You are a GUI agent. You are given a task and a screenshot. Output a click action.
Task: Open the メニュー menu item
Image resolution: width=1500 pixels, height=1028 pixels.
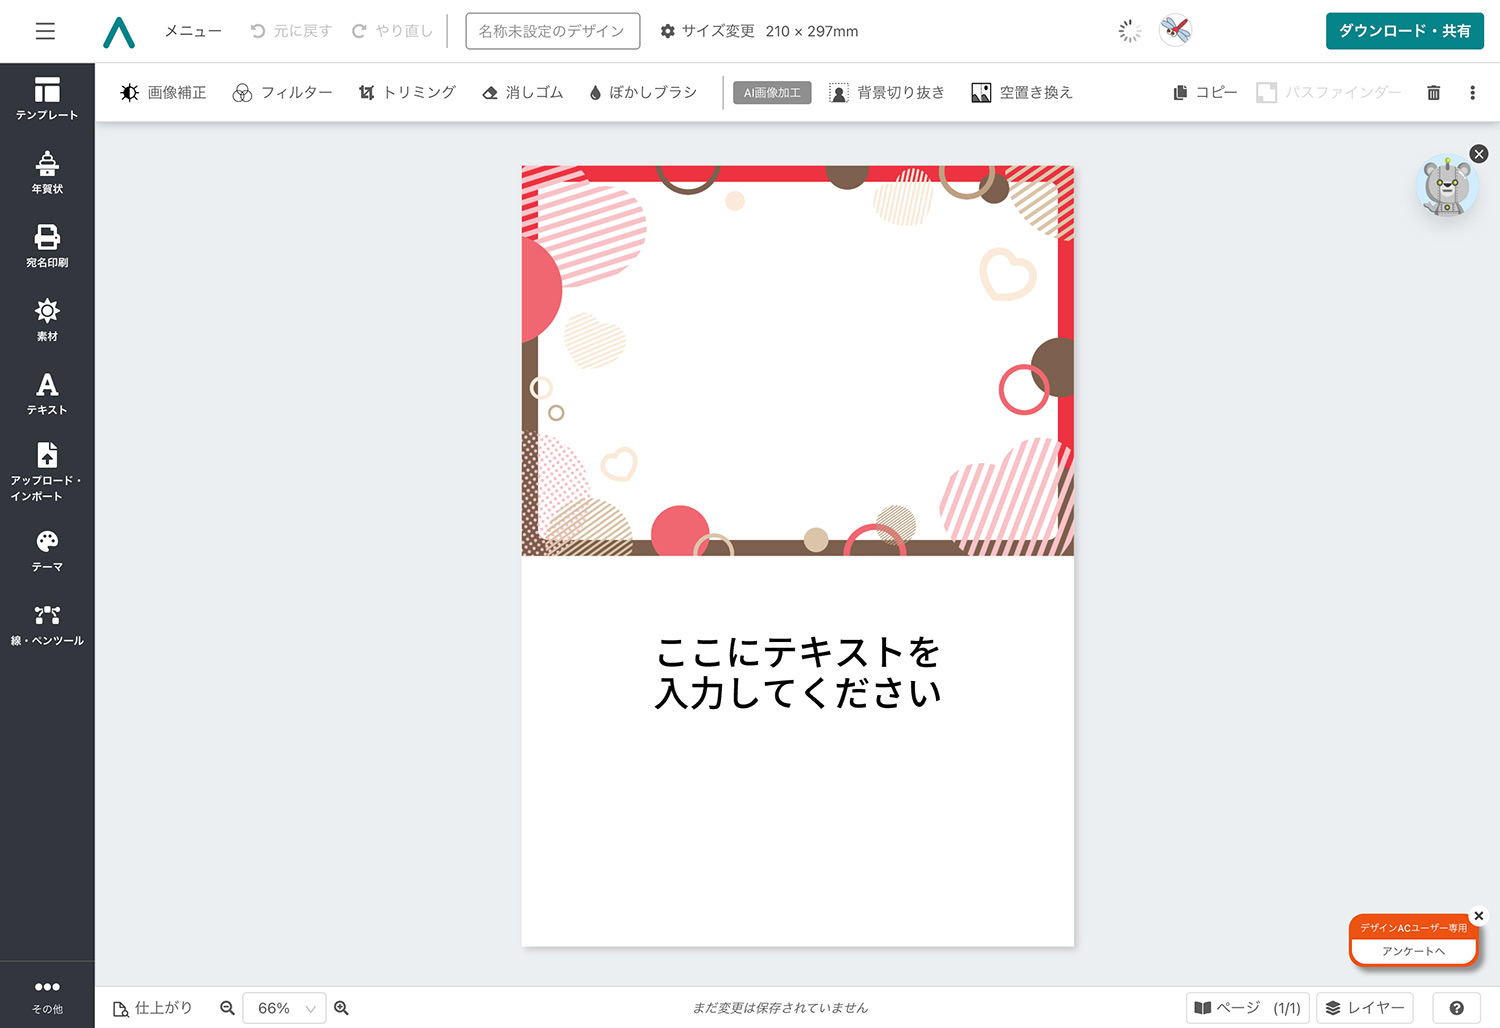(192, 31)
